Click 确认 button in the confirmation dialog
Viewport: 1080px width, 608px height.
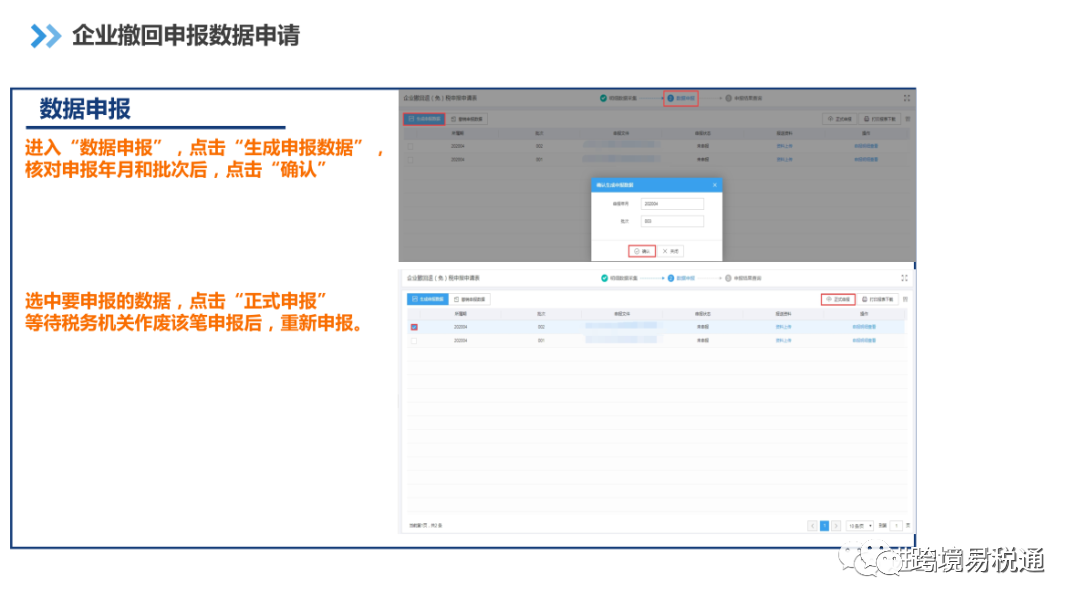642,251
